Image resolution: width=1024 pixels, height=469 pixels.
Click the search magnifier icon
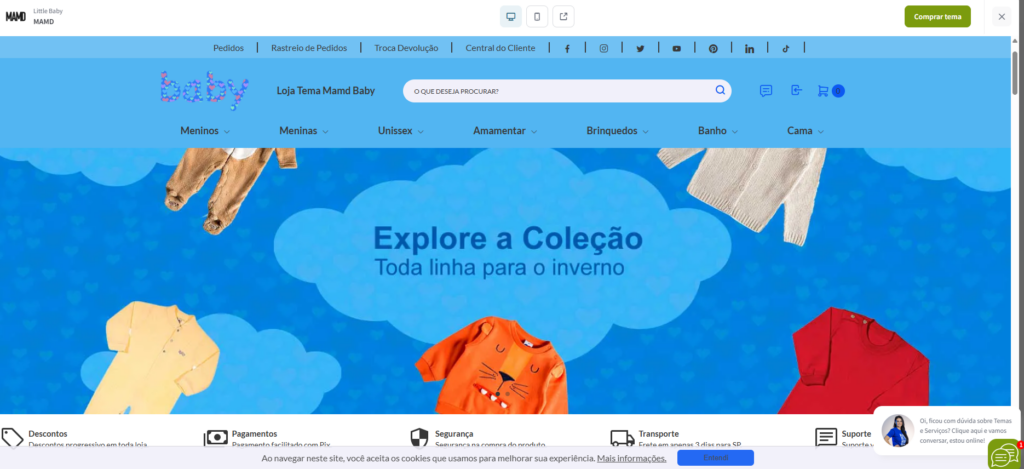[720, 91]
